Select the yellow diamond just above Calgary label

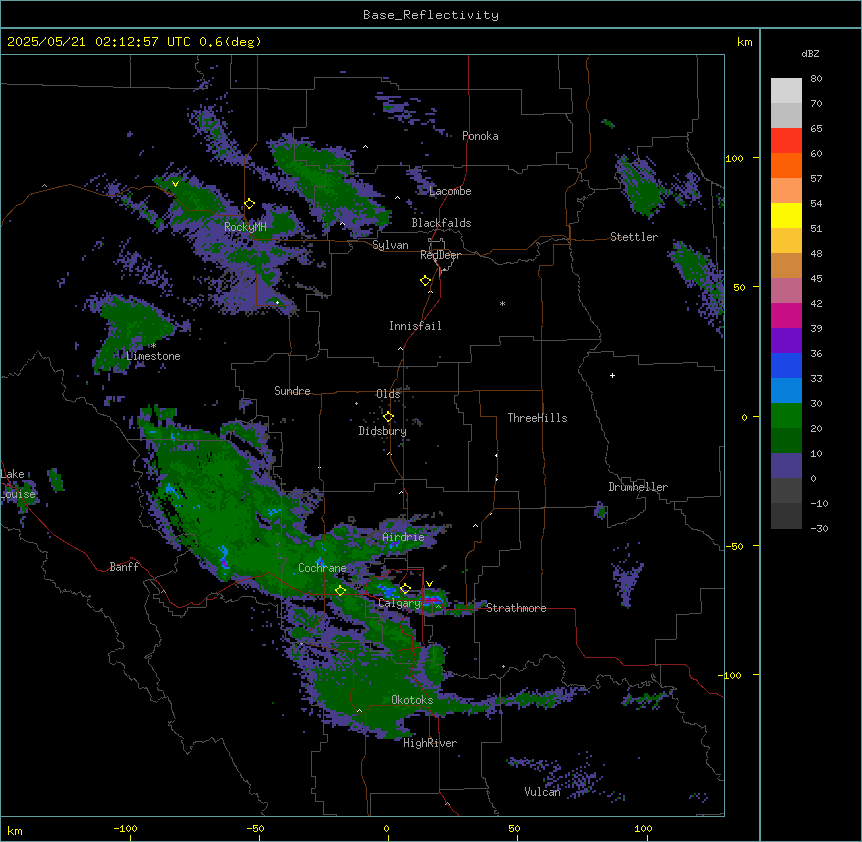405,589
